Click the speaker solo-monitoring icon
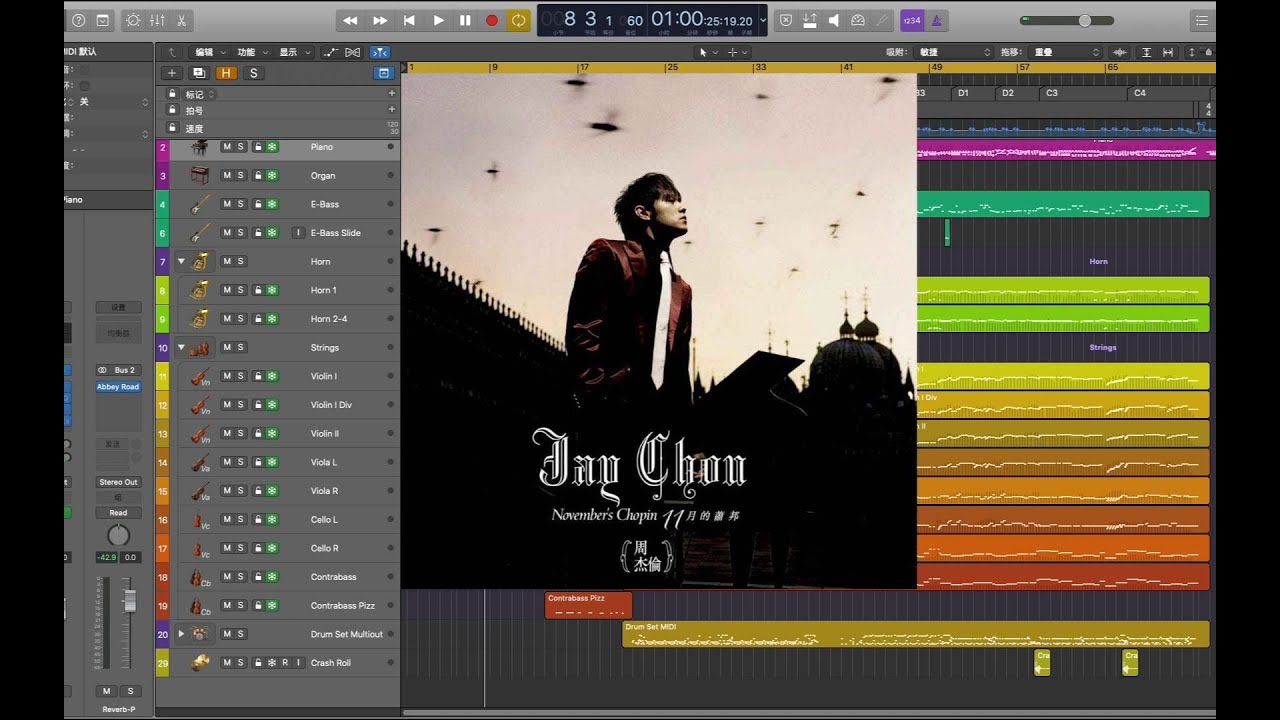 (833, 20)
